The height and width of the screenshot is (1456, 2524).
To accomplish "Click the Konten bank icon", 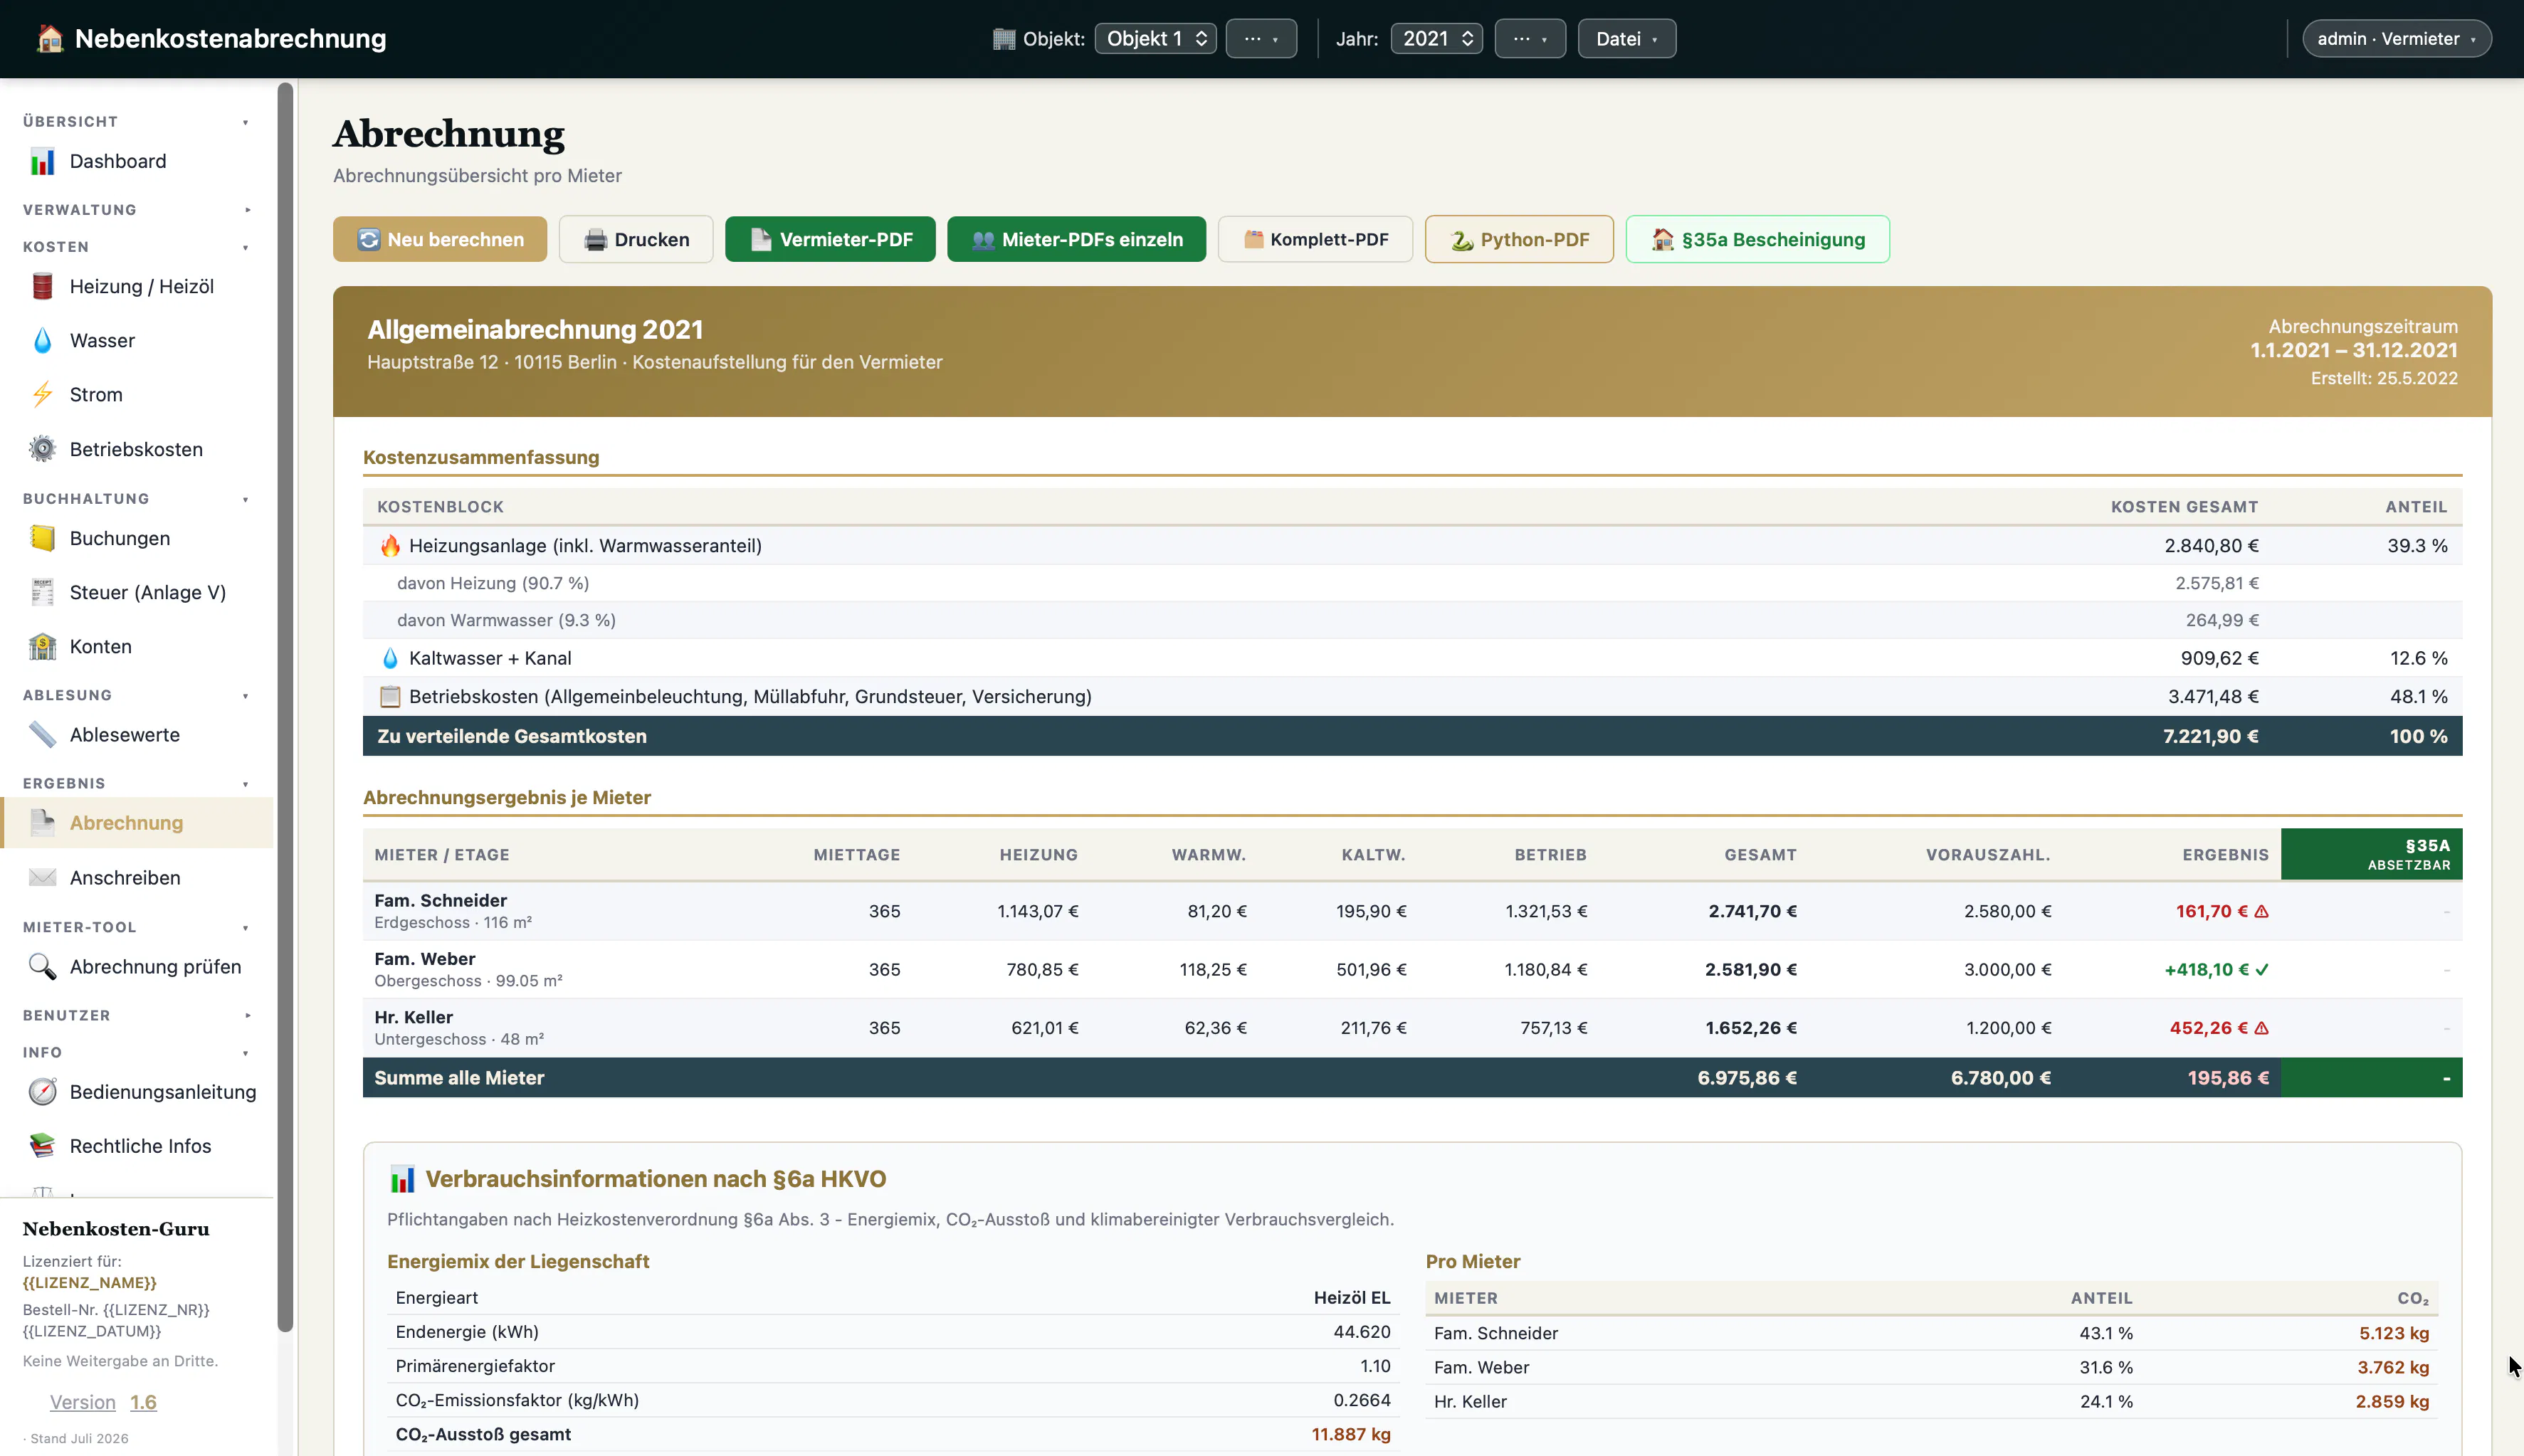I will (42, 647).
